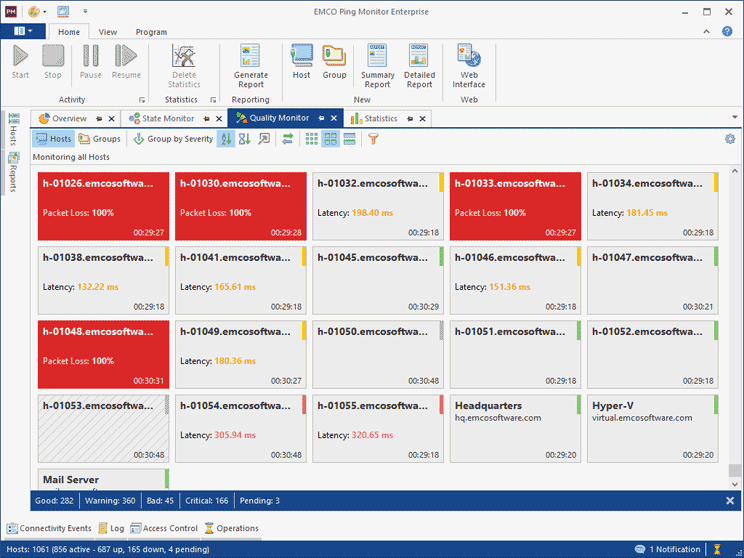Click the filter funnel icon
The width and height of the screenshot is (744, 558).
point(374,139)
